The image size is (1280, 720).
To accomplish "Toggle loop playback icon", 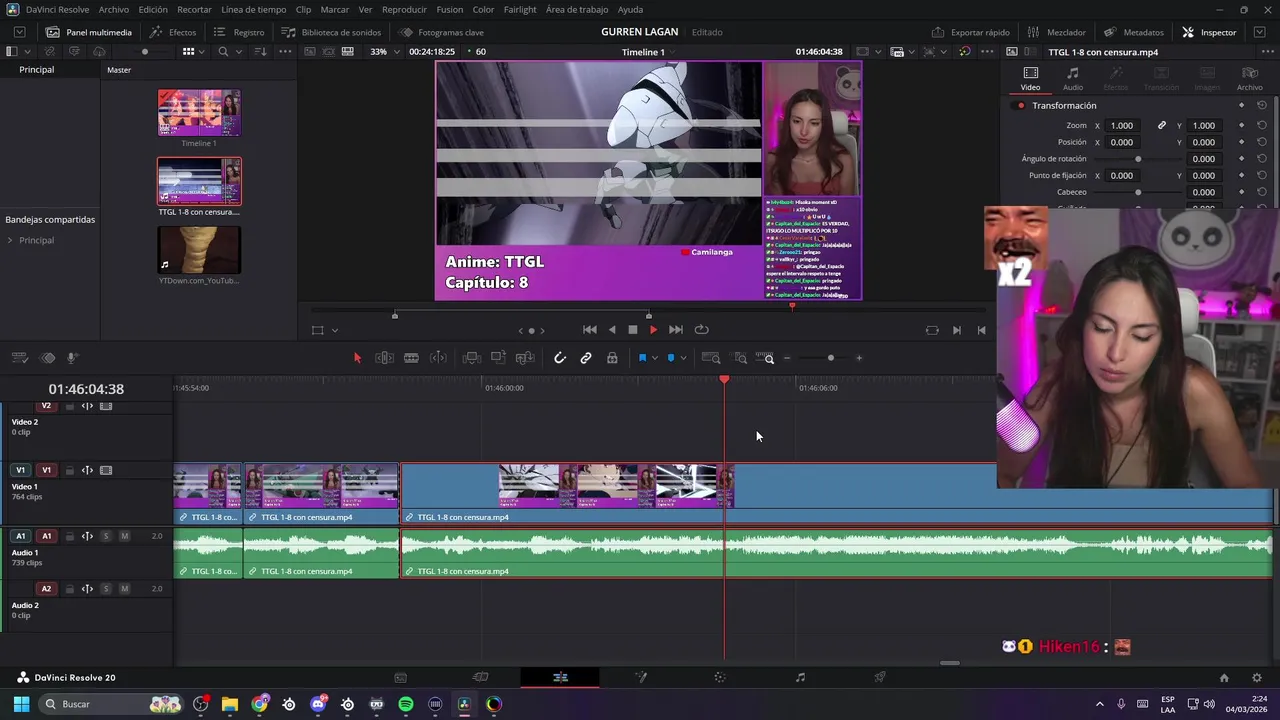I will click(702, 330).
